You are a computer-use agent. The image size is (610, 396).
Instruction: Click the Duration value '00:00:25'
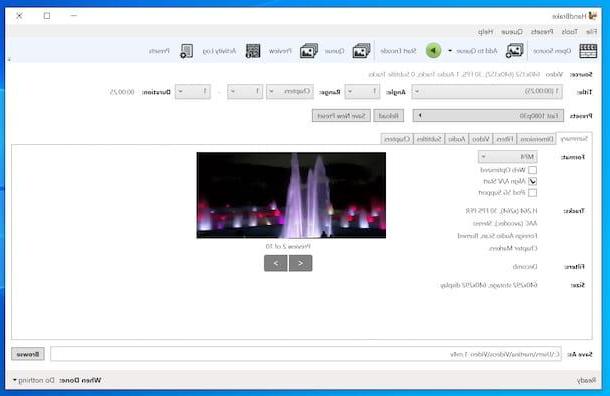pyautogui.click(x=122, y=92)
